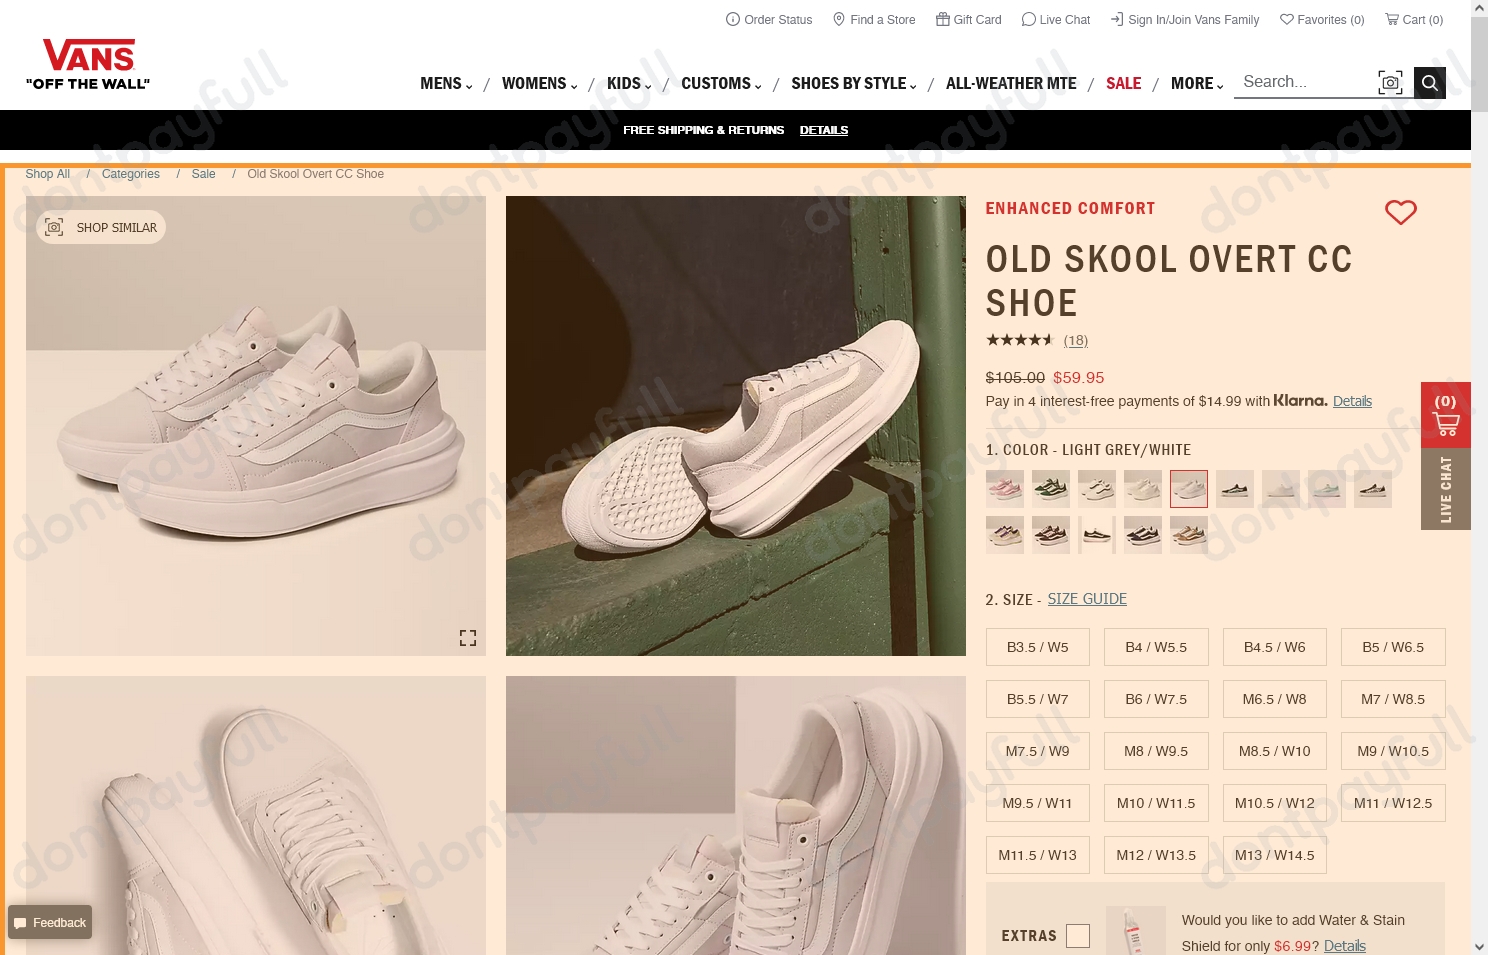The image size is (1488, 955).
Task: Click the Favorites heart icon in the header
Action: click(x=1287, y=19)
